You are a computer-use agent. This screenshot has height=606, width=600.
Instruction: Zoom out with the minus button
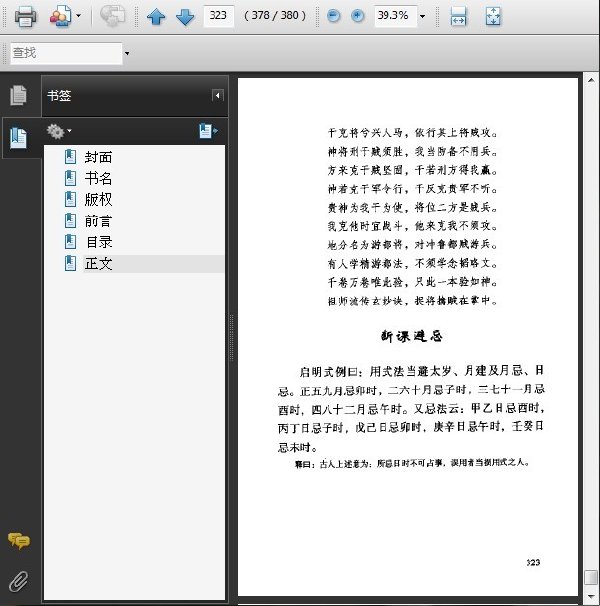click(333, 16)
